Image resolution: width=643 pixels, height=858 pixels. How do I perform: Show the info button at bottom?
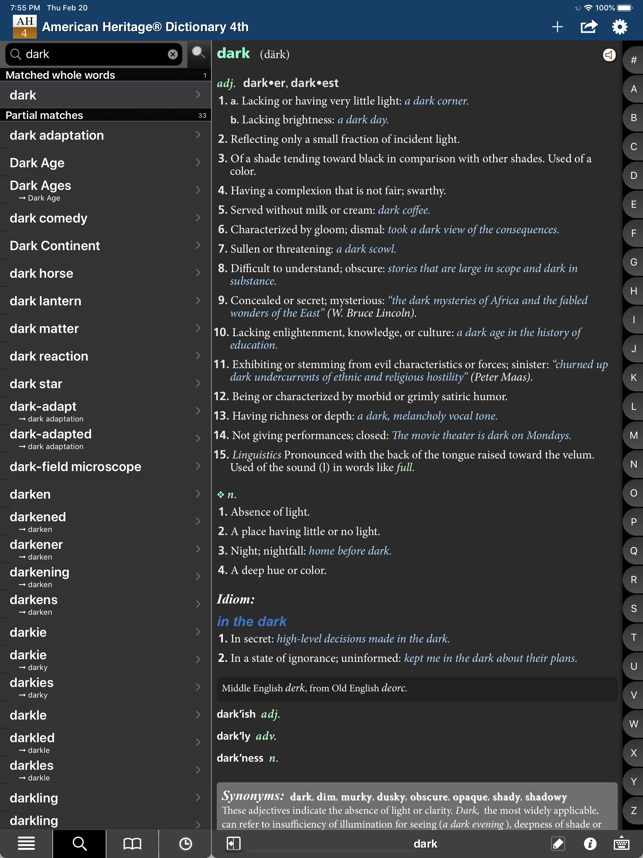590,843
